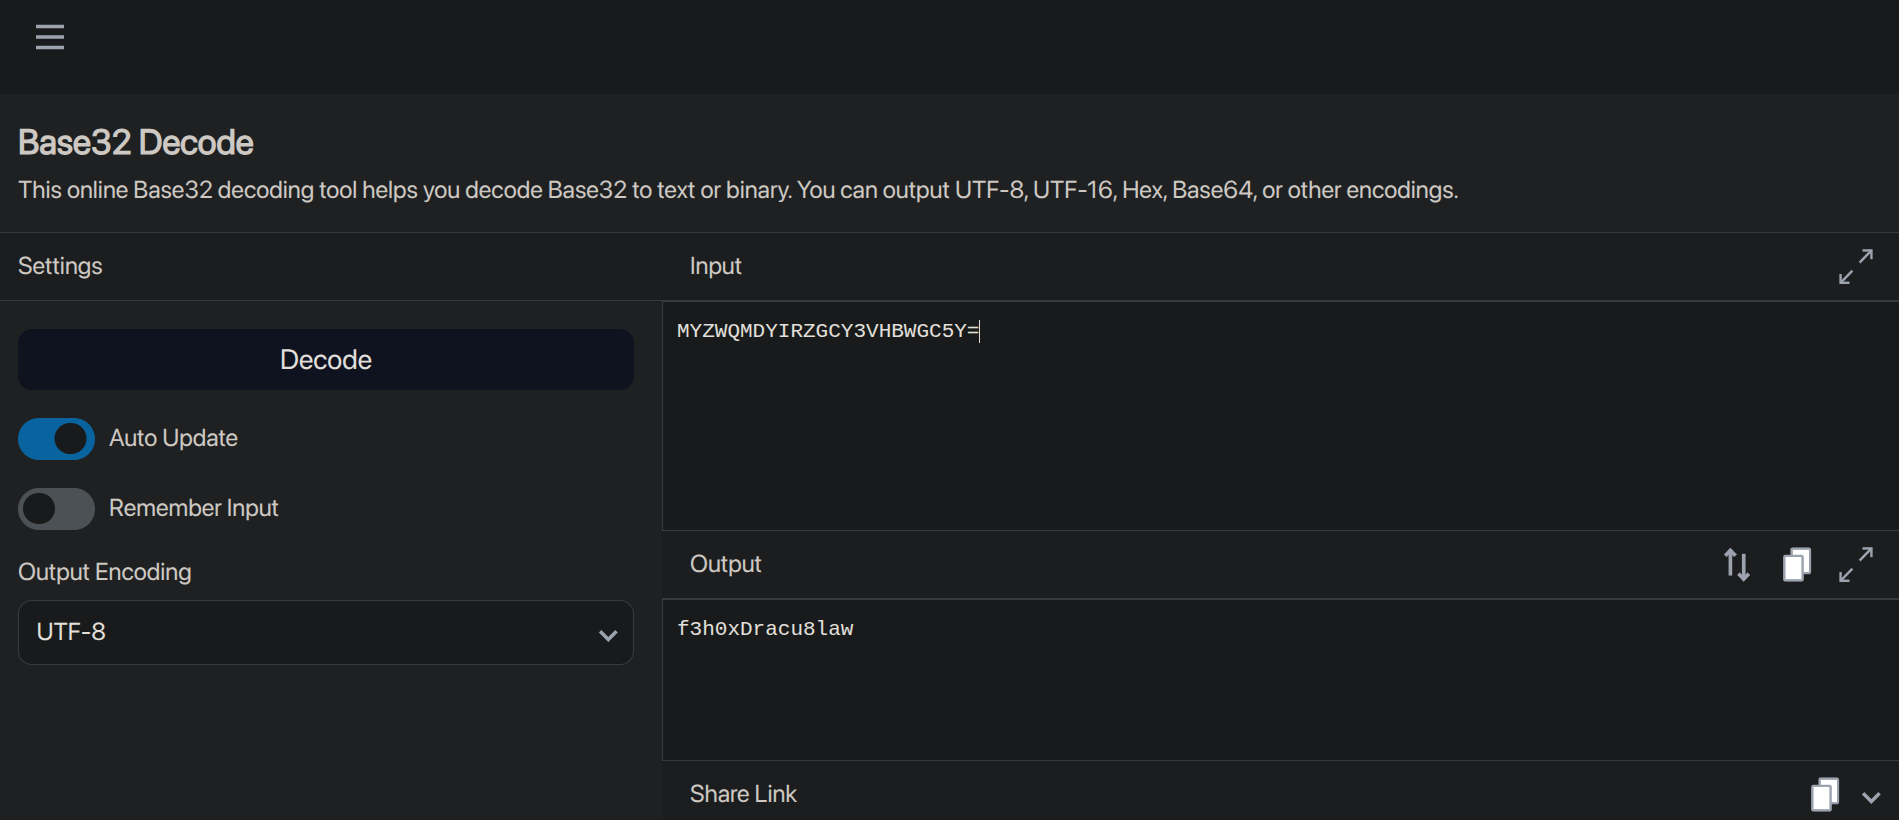Copy the Share Link

[x=1825, y=795]
